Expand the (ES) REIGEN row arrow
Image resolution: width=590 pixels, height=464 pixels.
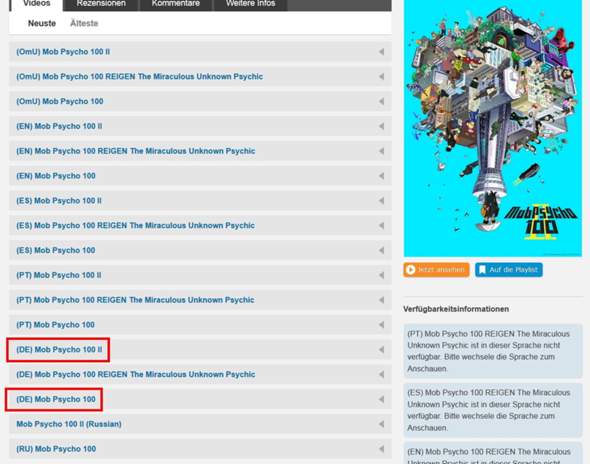(x=381, y=226)
